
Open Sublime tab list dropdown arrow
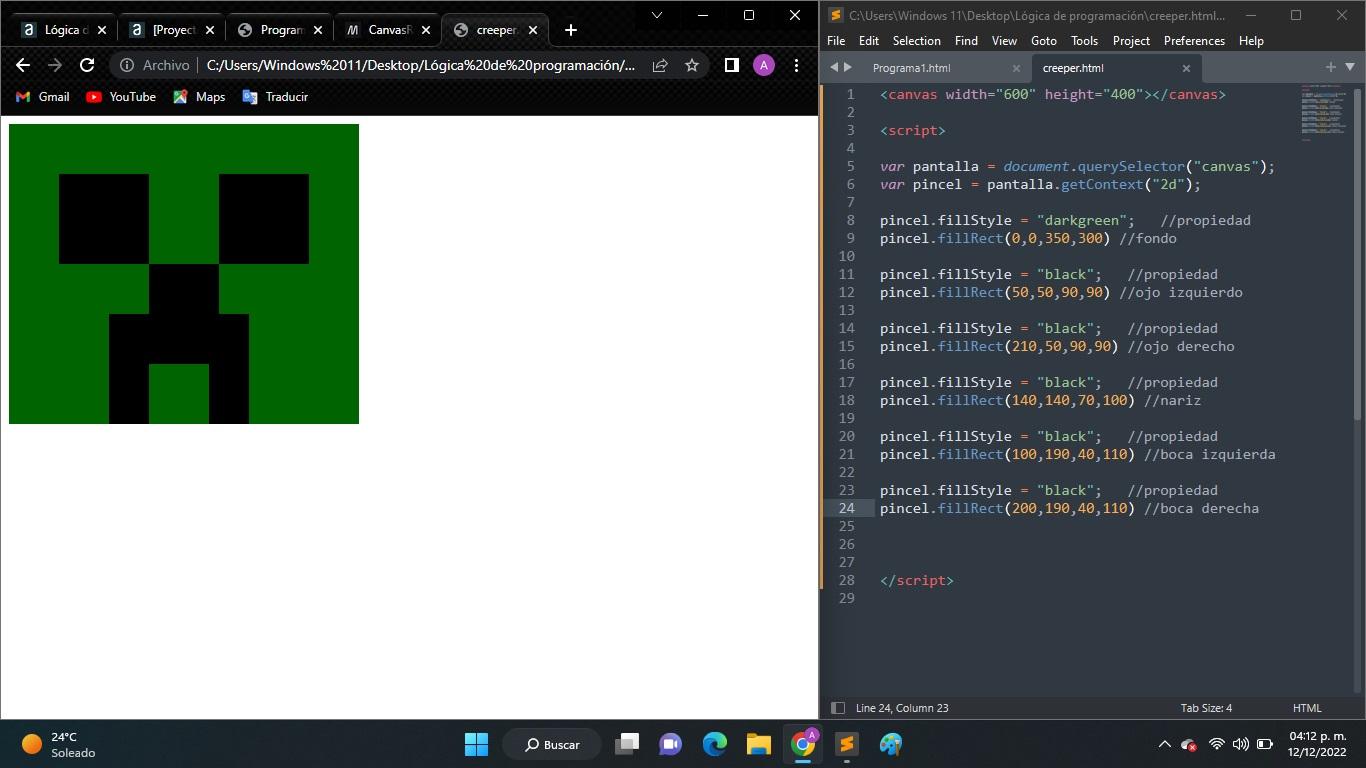[1349, 67]
